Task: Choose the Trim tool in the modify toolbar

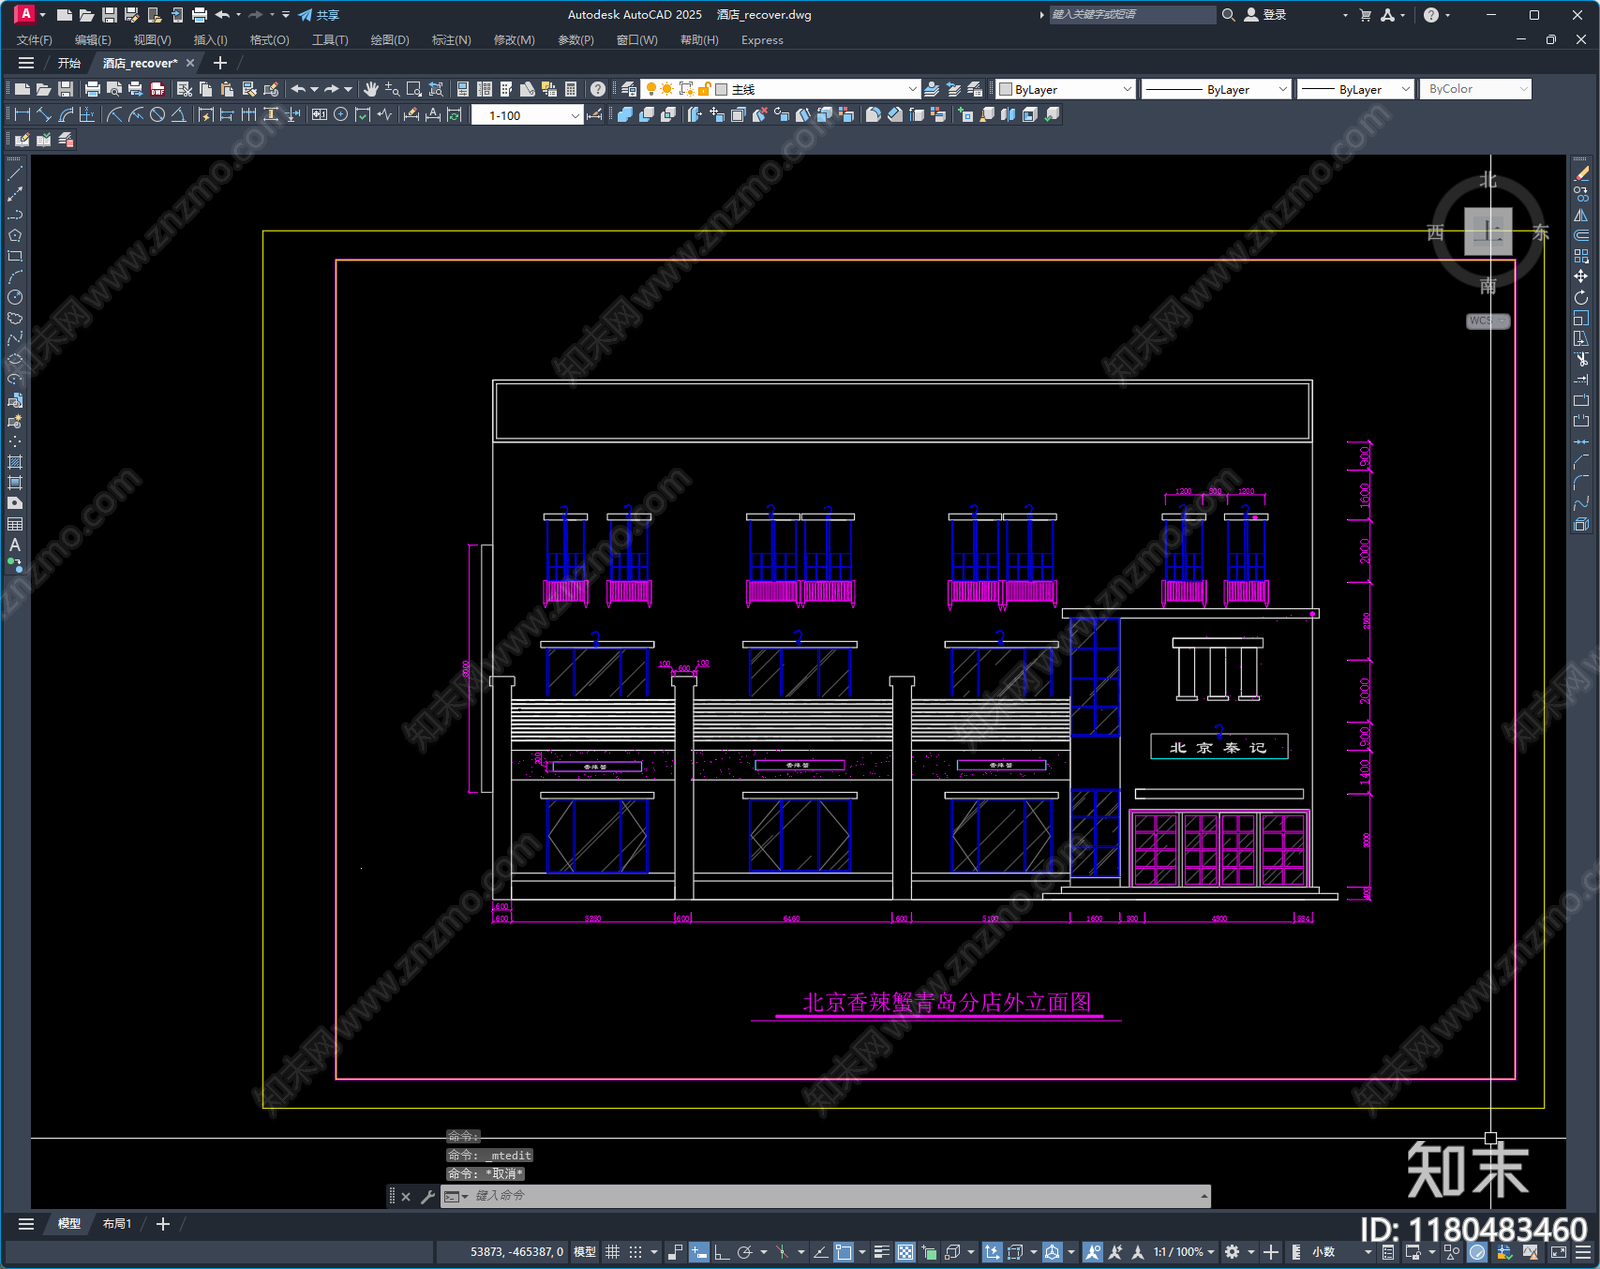Action: [1581, 359]
